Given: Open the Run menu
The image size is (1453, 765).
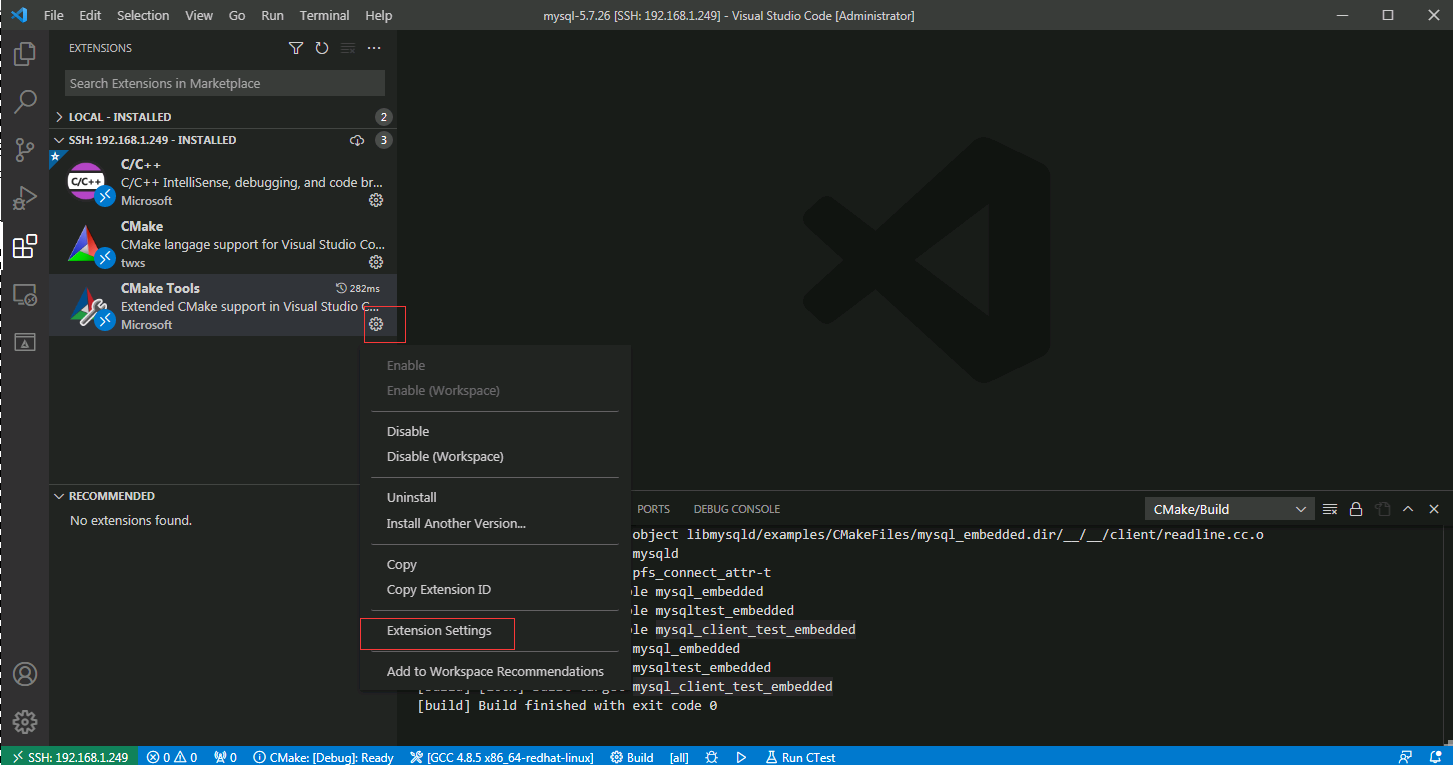Looking at the screenshot, I should point(272,16).
